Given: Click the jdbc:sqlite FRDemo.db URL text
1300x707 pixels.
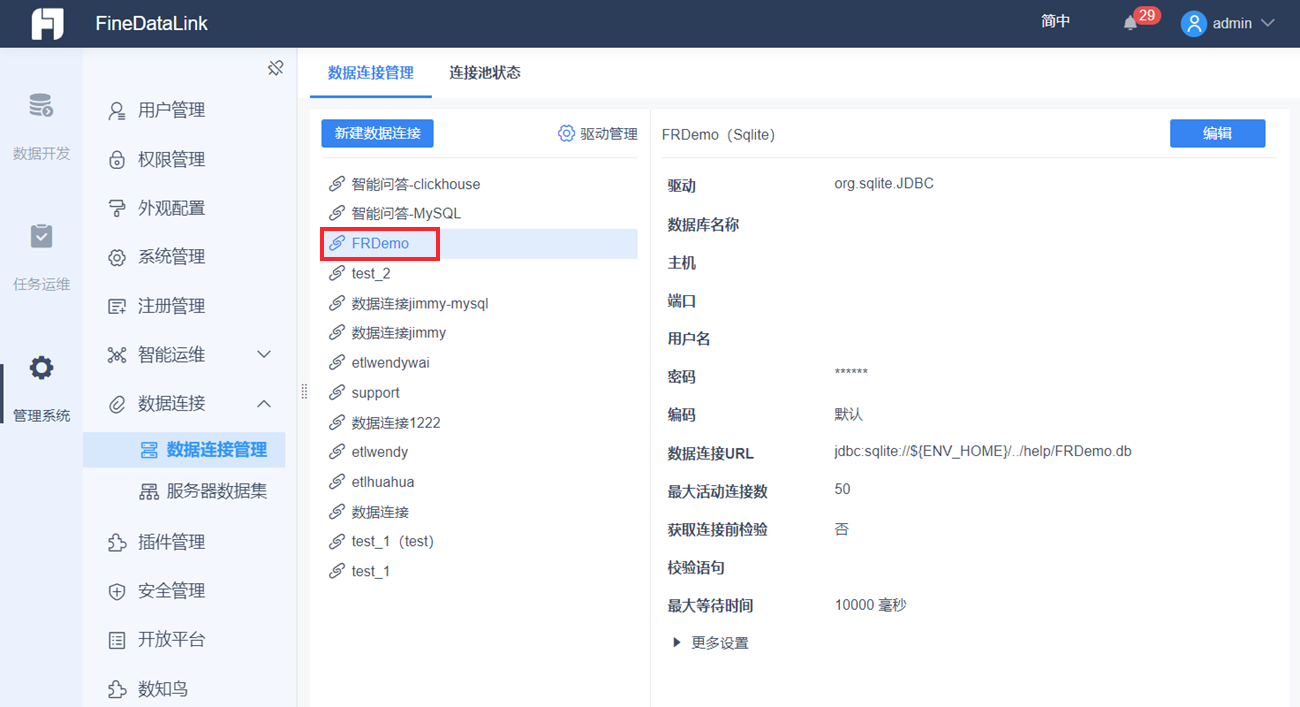Looking at the screenshot, I should [983, 451].
